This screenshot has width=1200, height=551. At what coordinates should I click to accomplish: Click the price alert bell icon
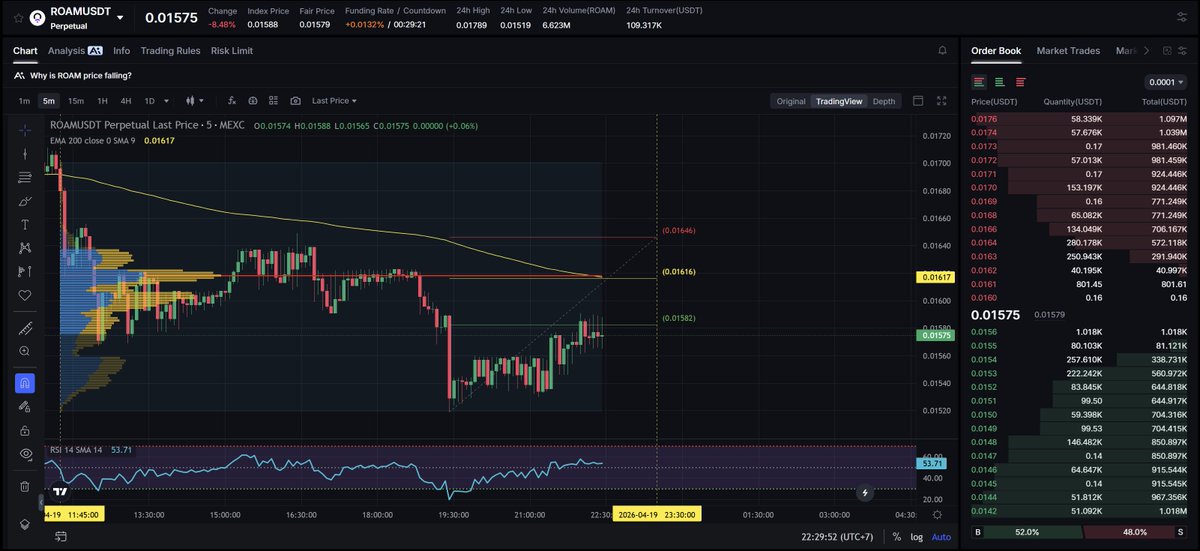[x=942, y=50]
